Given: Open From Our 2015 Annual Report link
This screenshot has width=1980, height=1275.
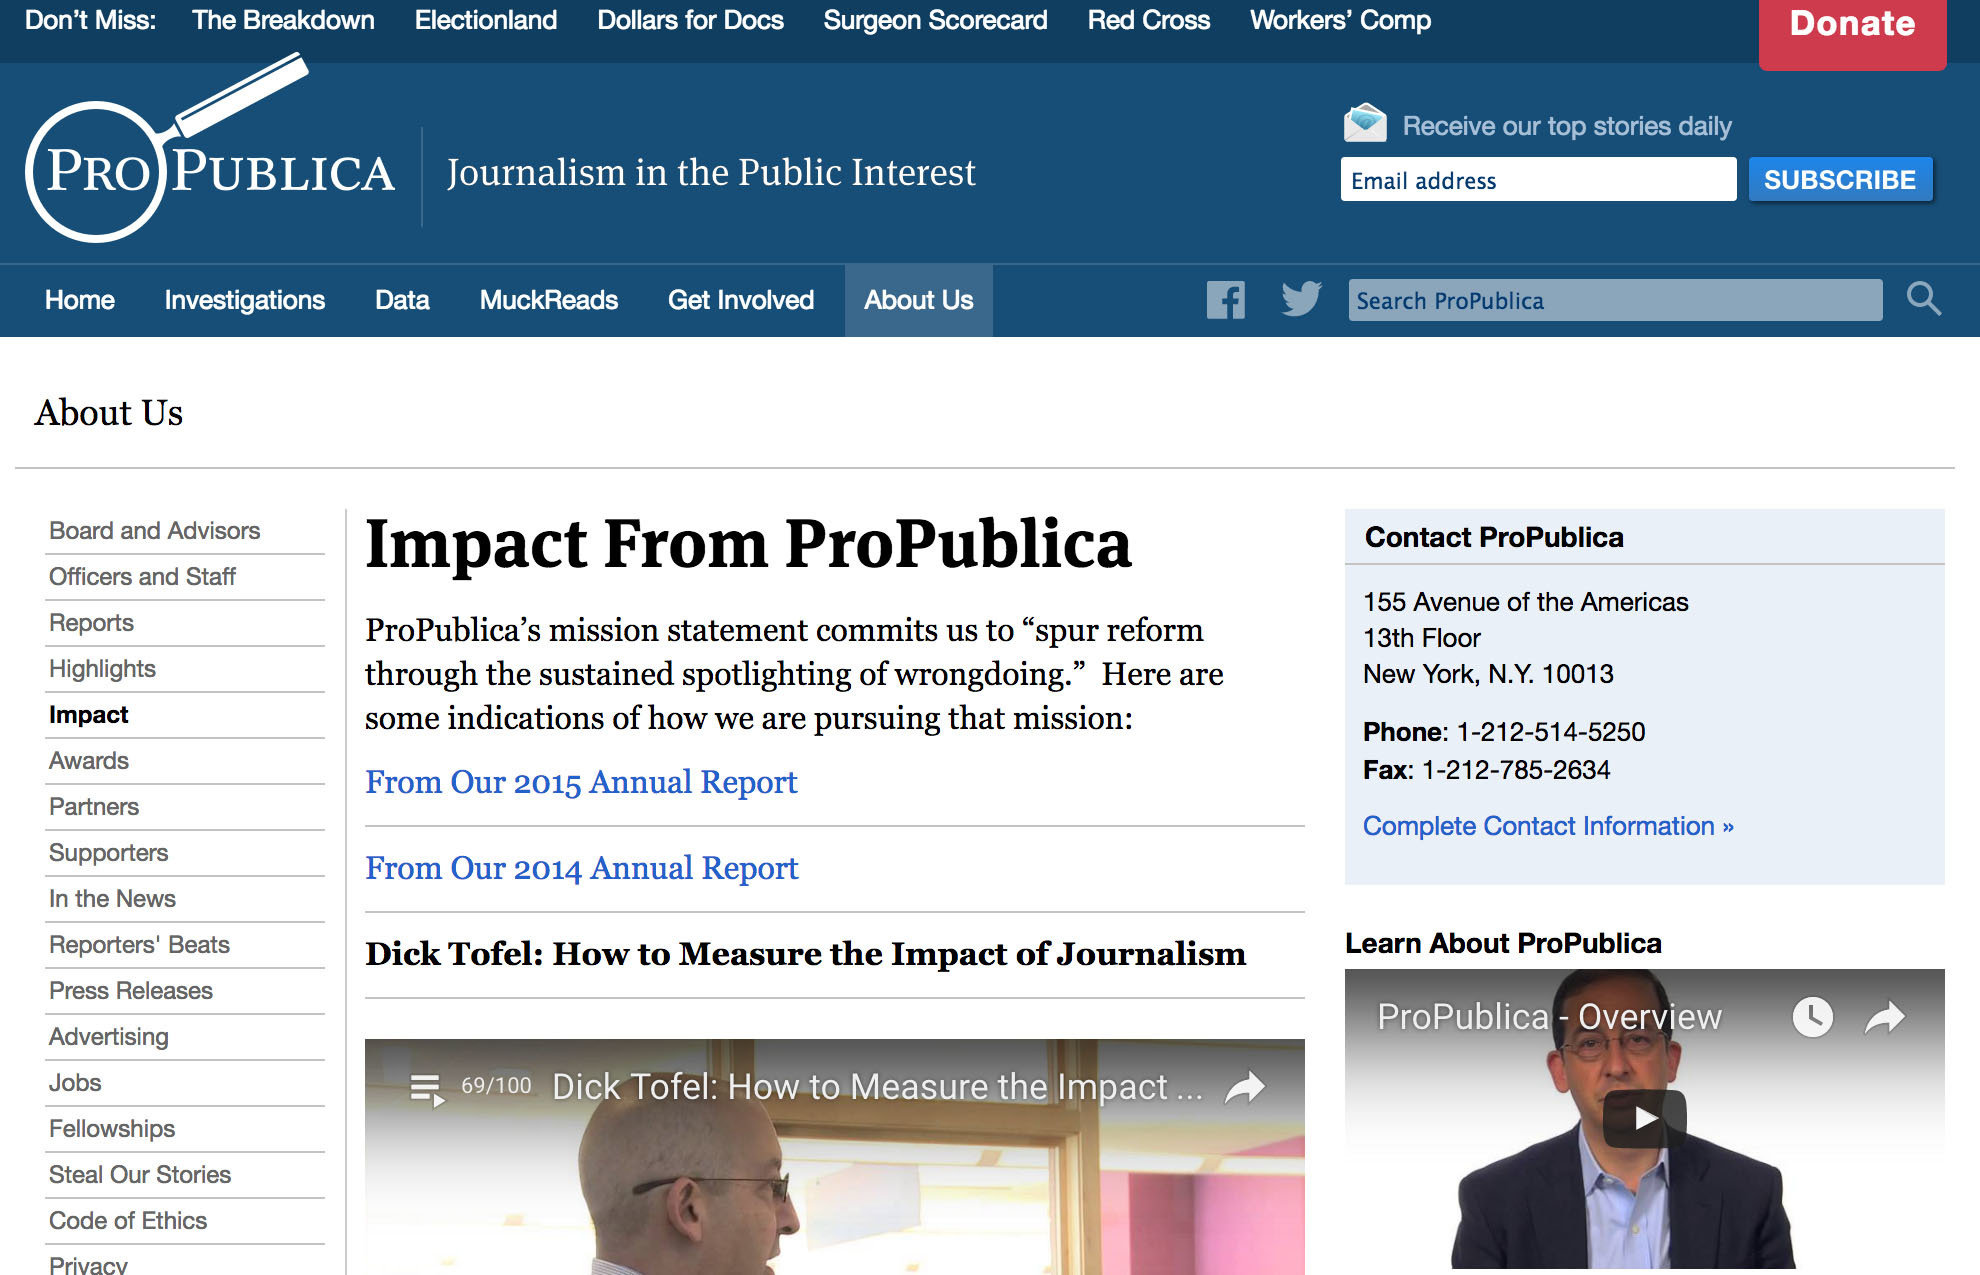Looking at the screenshot, I should [580, 782].
